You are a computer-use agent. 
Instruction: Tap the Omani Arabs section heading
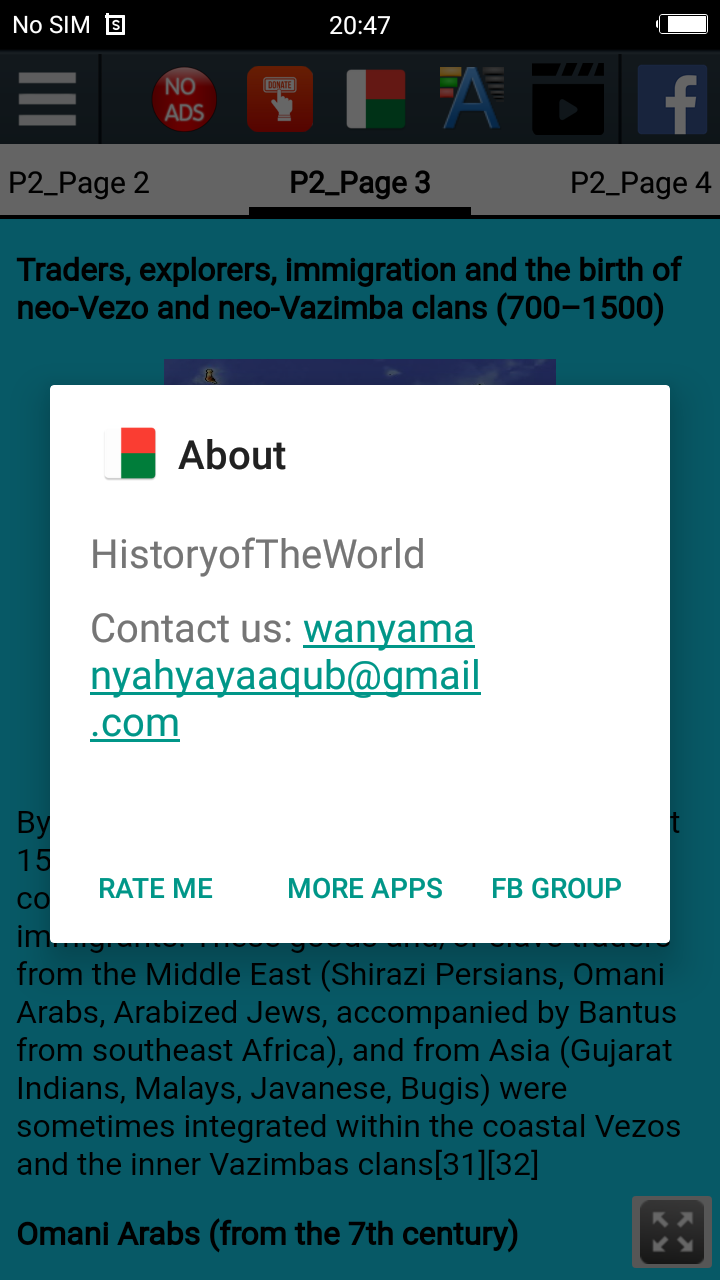pos(267,1234)
